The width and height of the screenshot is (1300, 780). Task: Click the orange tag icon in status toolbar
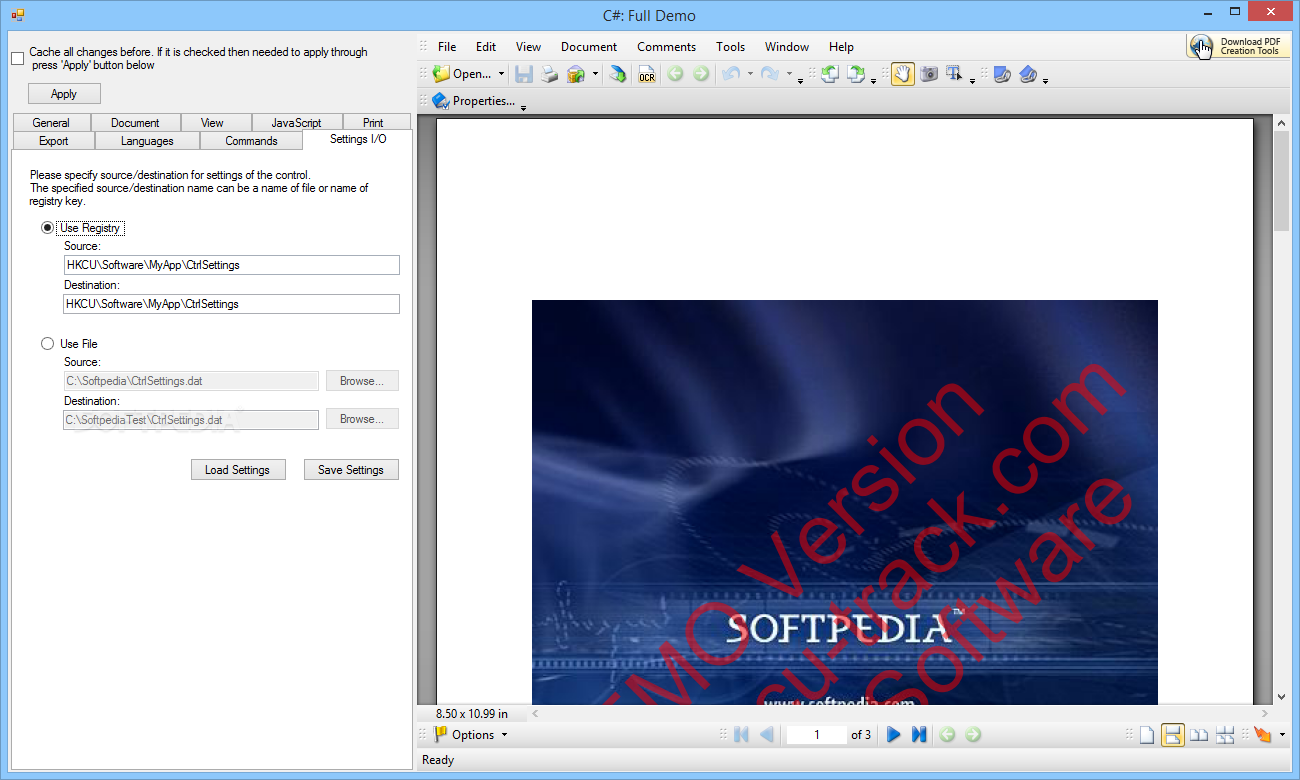tap(1263, 735)
